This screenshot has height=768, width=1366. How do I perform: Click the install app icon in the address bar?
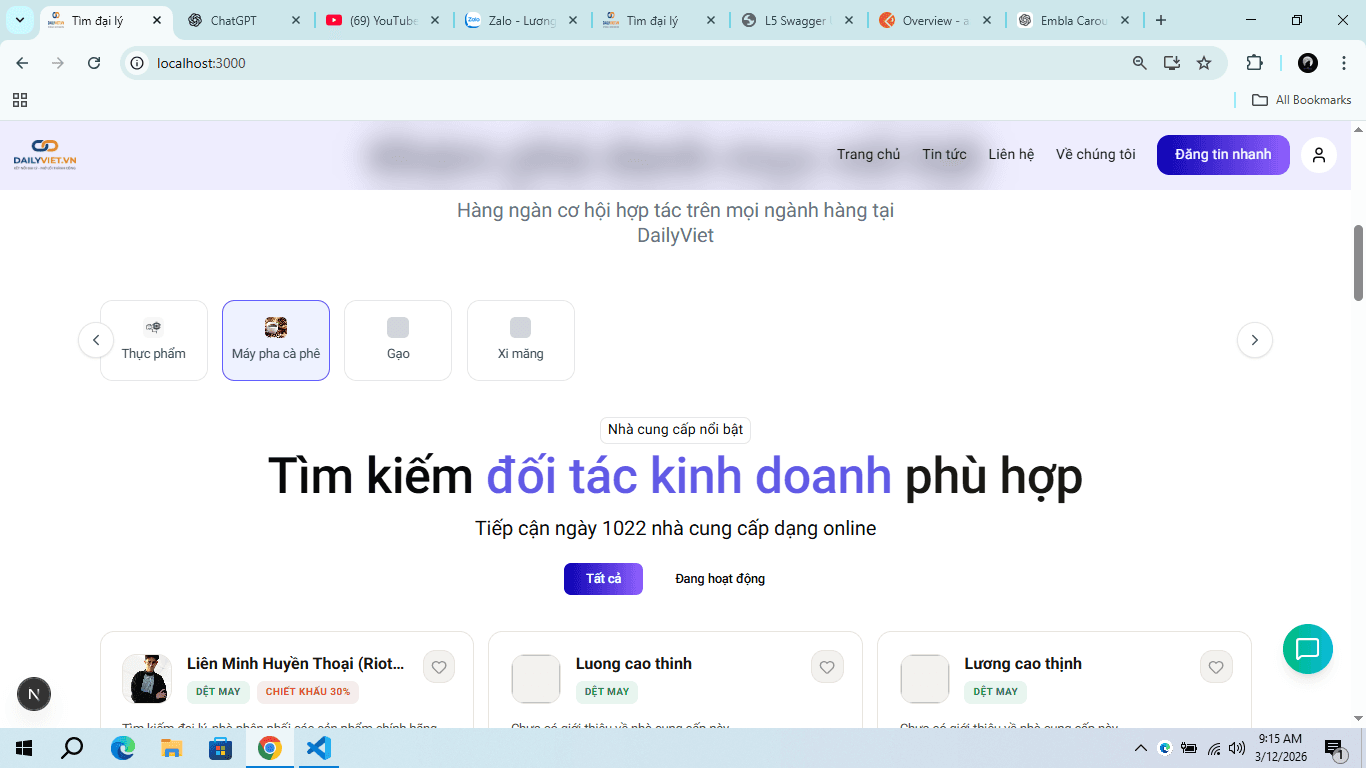tap(1172, 63)
